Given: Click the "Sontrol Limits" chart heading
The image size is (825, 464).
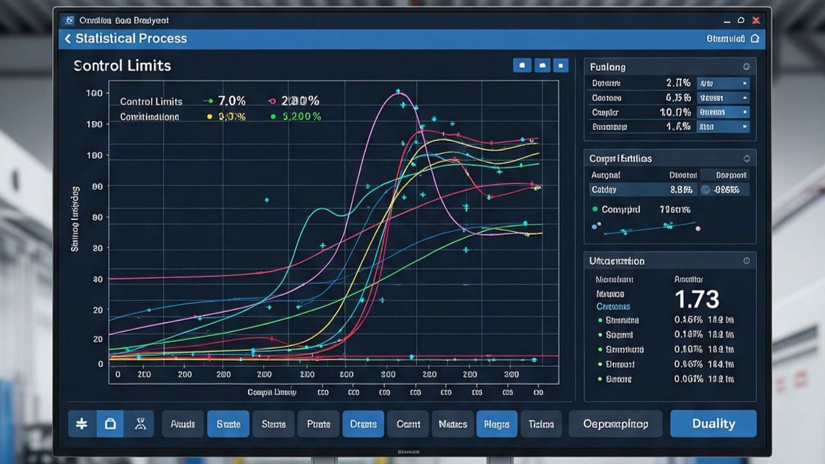Looking at the screenshot, I should [x=122, y=66].
